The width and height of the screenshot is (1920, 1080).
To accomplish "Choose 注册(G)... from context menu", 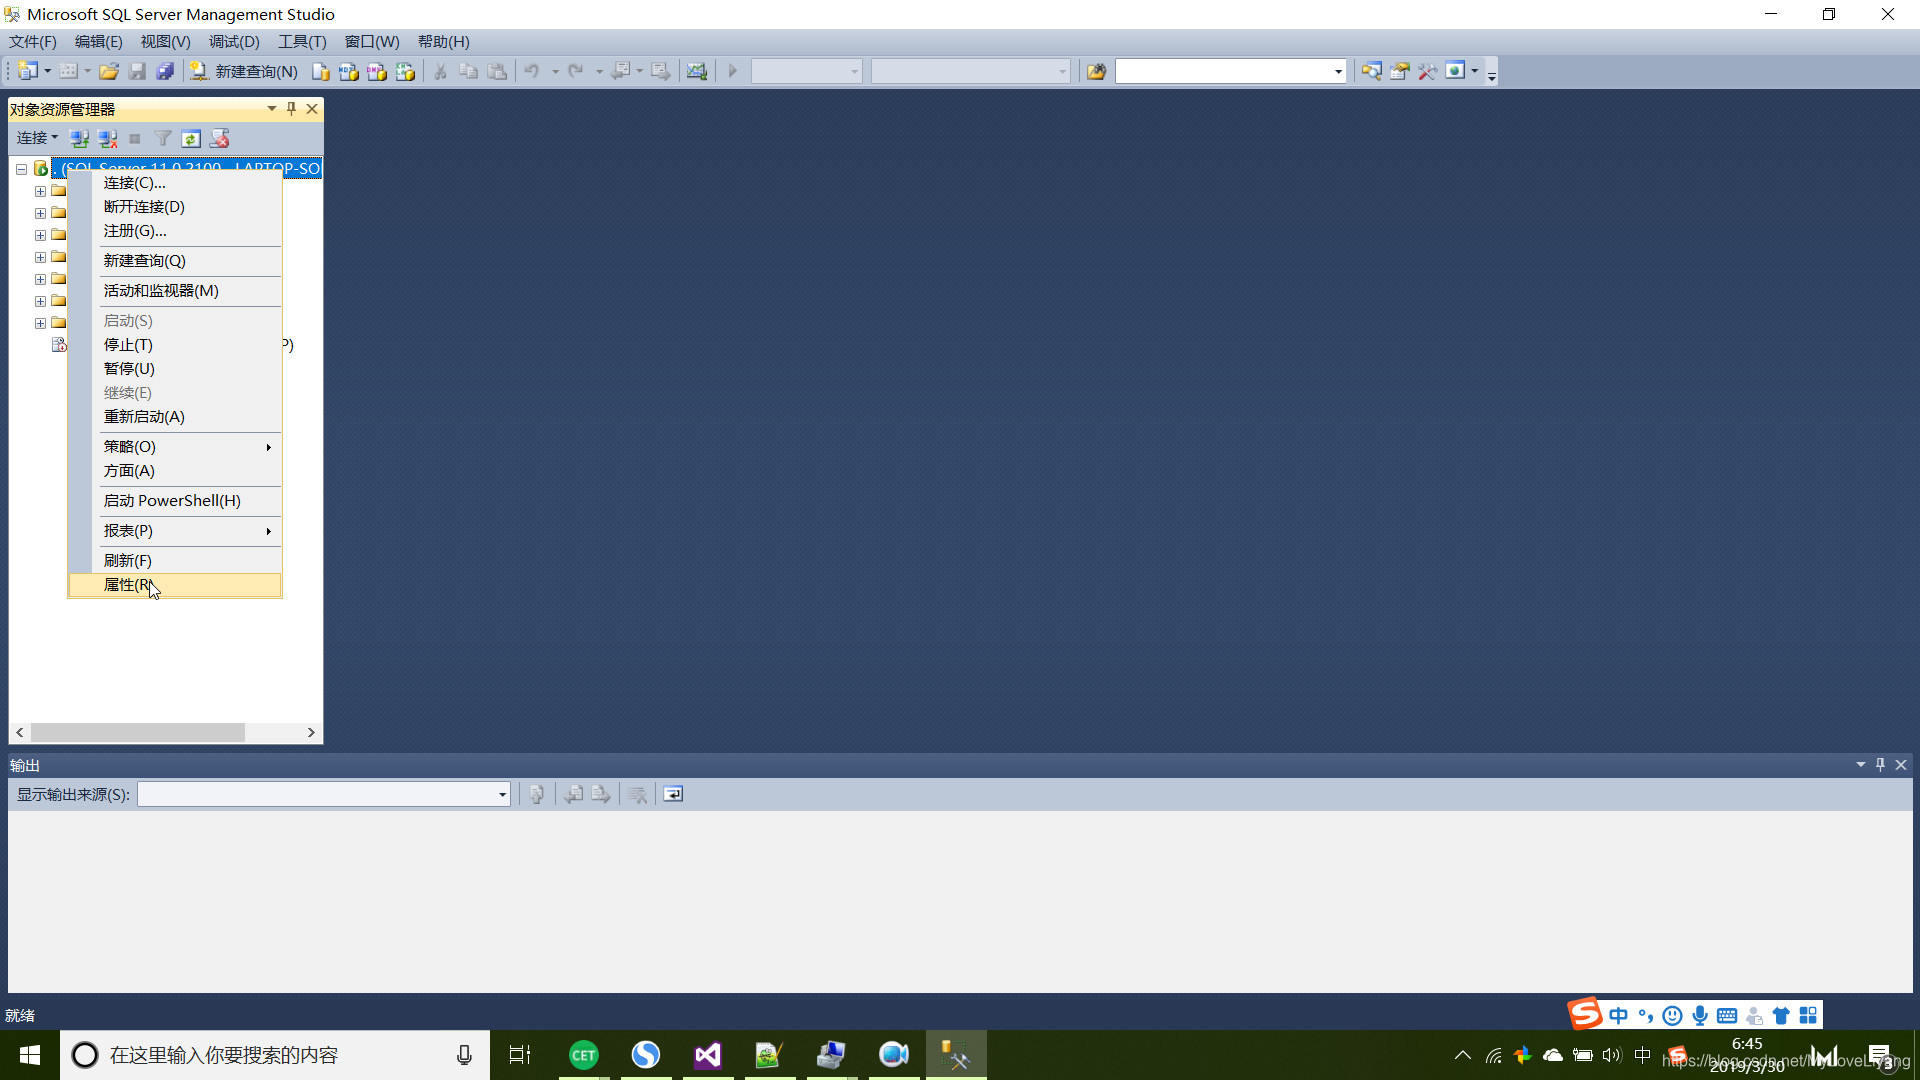I will point(174,231).
